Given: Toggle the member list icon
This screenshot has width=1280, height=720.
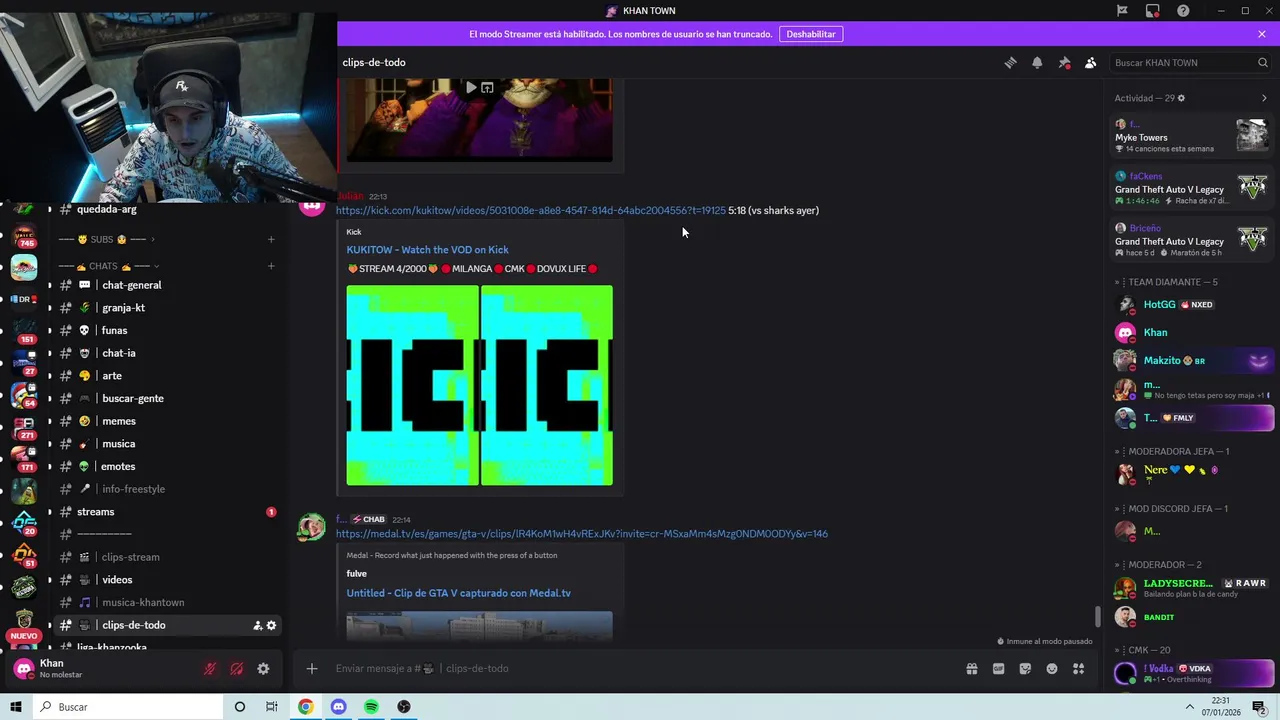Looking at the screenshot, I should pyautogui.click(x=1091, y=62).
